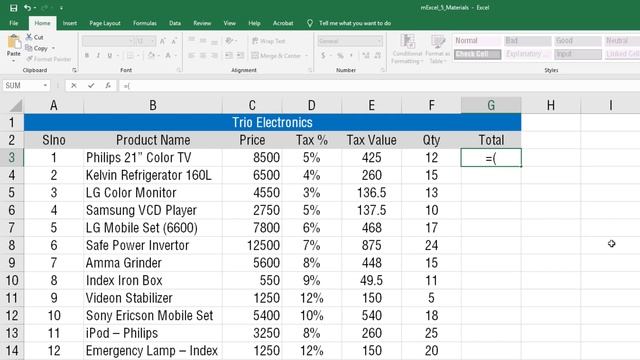640x360 pixels.
Task: Click Merge & Center button
Action: pos(276,56)
